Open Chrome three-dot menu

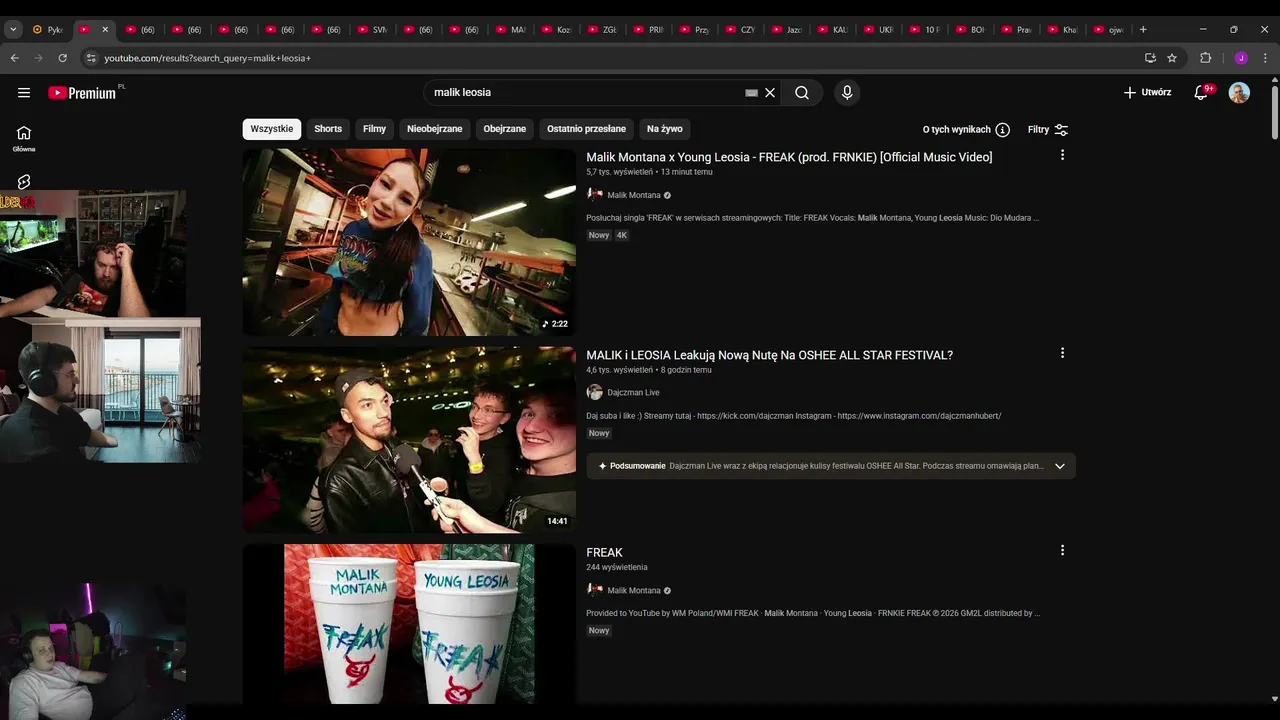pos(1265,58)
